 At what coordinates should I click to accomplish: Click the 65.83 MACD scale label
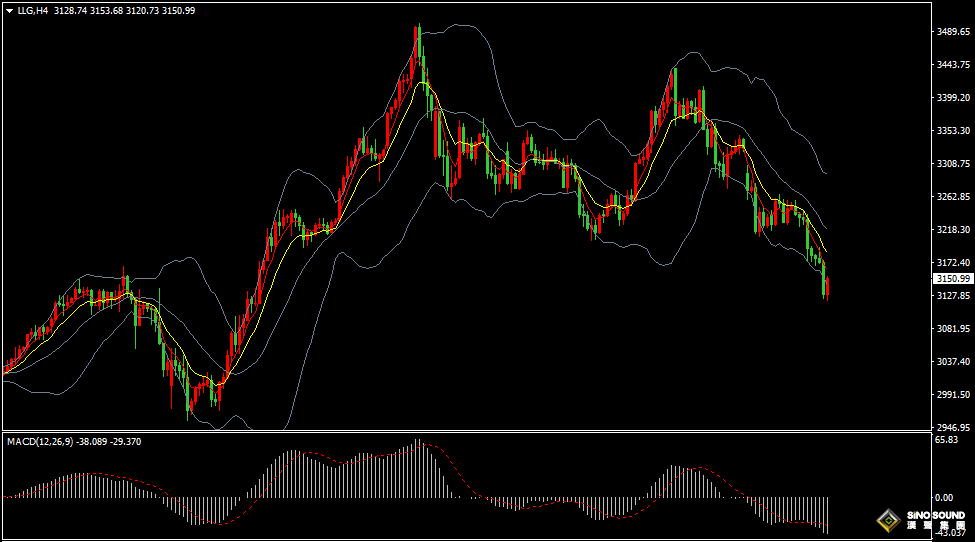point(946,440)
